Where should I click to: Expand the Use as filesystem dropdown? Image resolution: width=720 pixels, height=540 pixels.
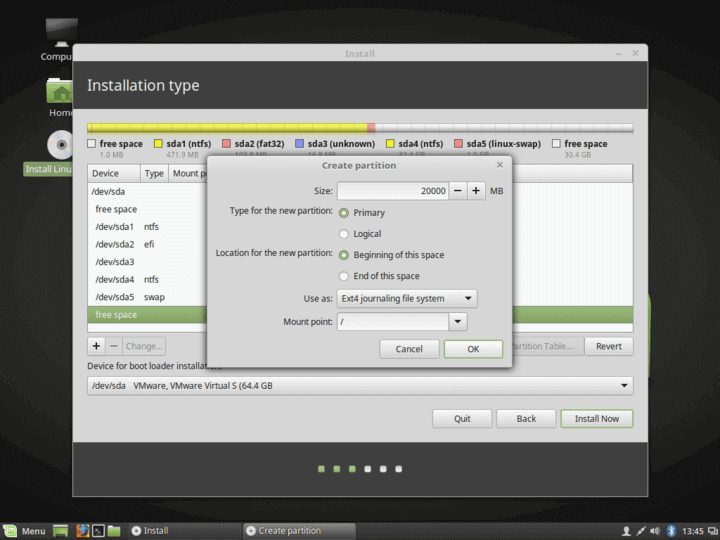point(407,298)
